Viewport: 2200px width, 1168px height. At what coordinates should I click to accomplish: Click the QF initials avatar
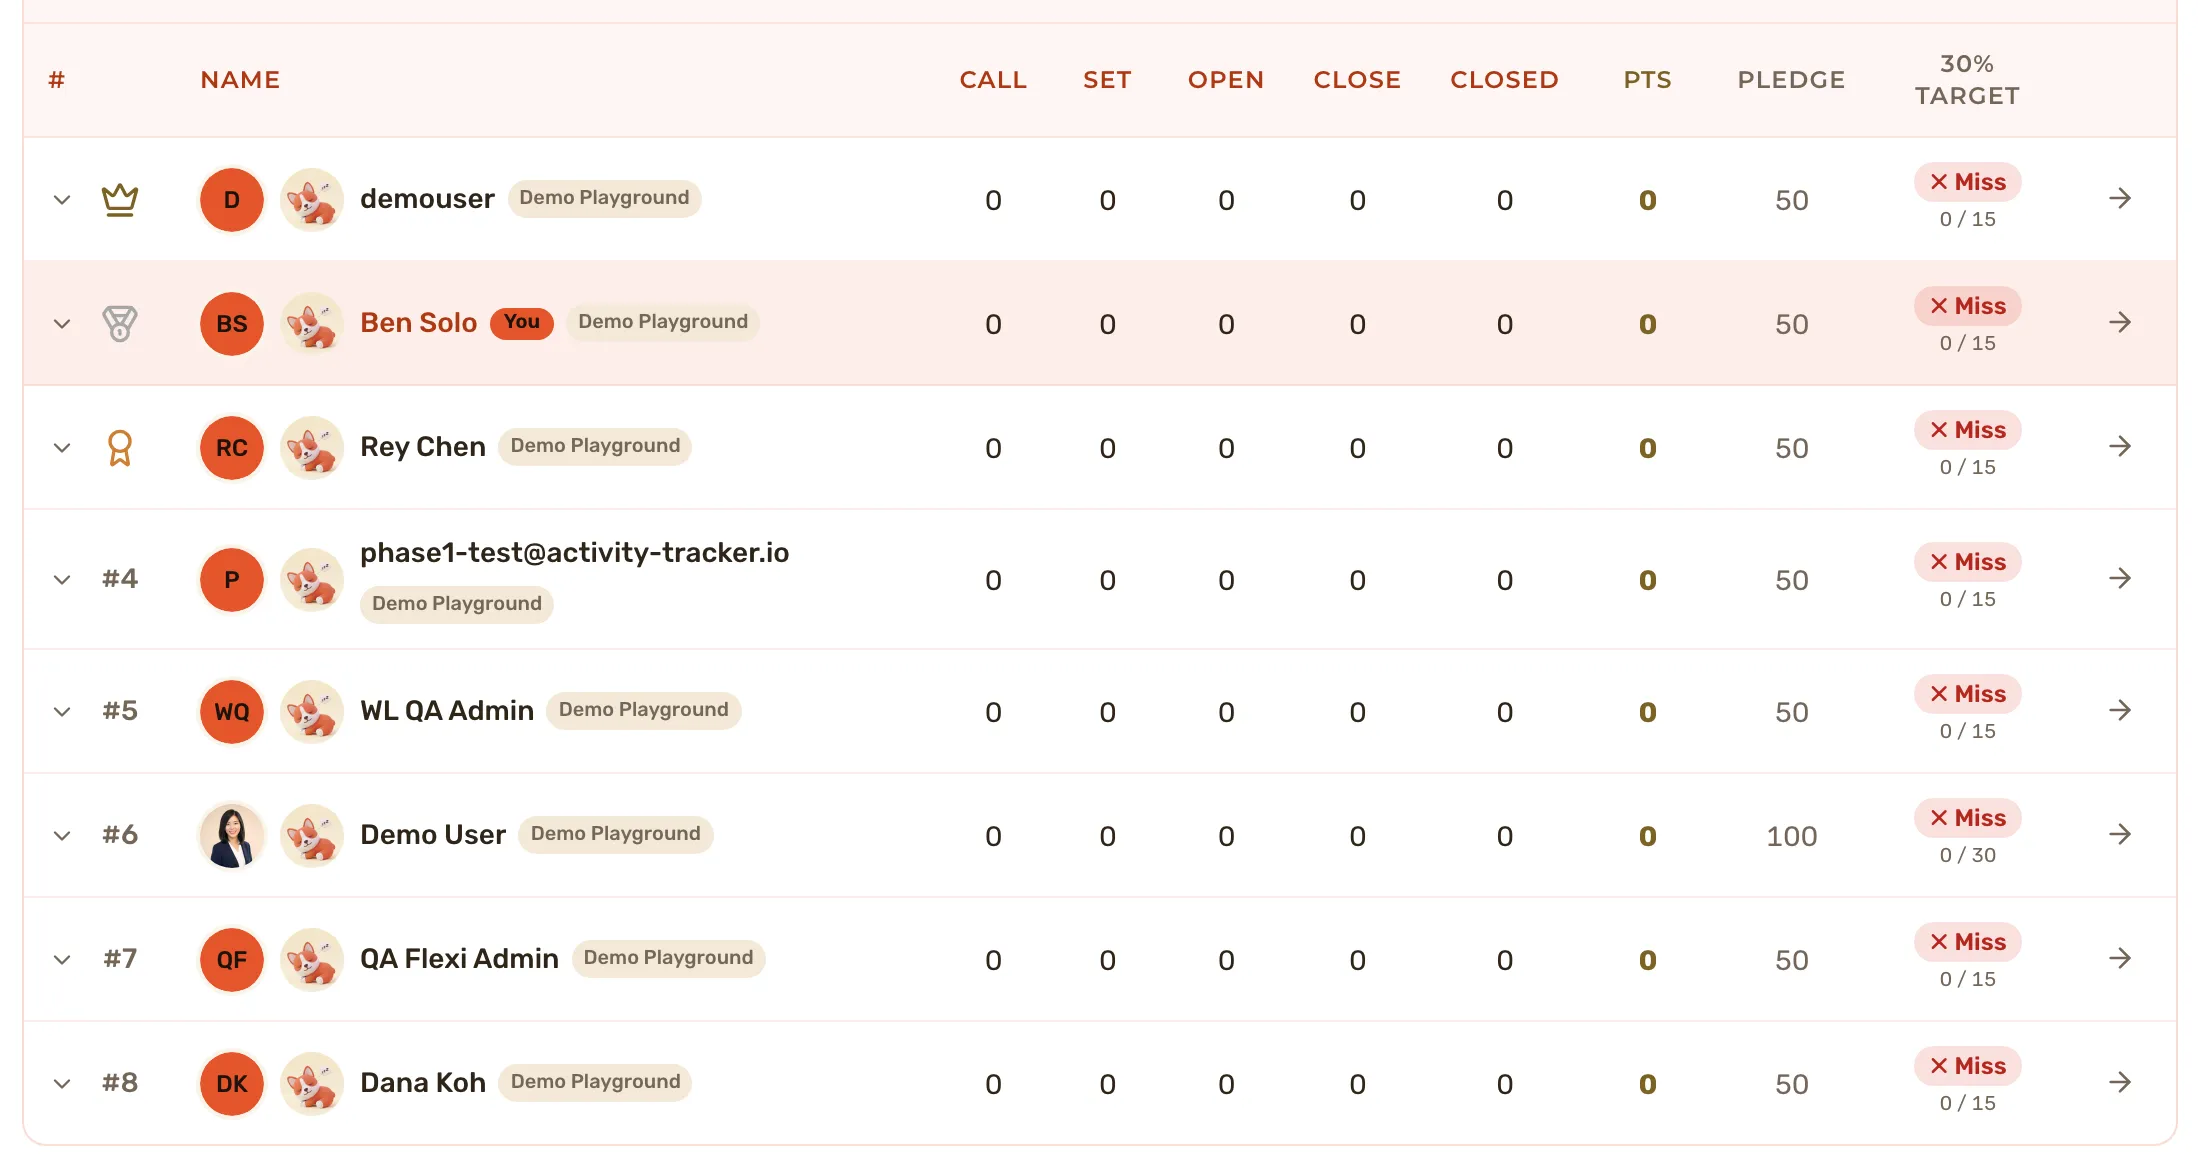pyautogui.click(x=232, y=960)
